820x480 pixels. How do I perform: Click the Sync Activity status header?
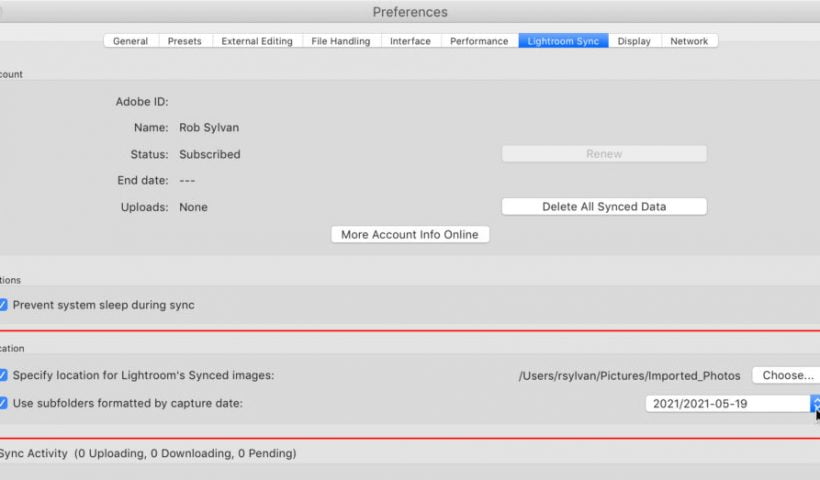(x=148, y=453)
